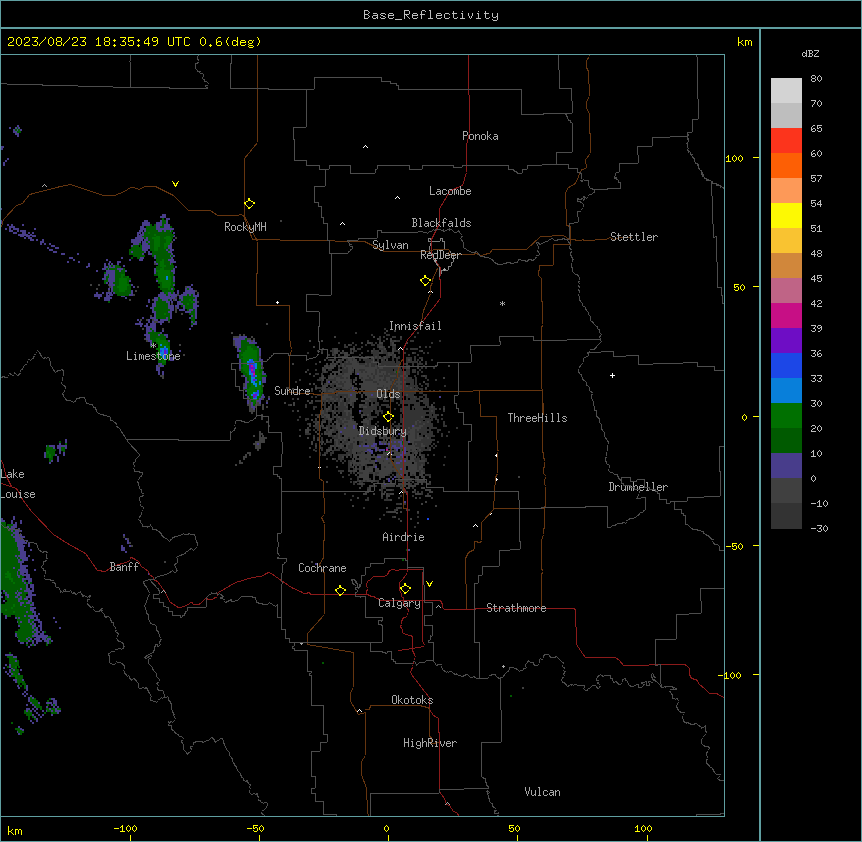Click the yellow diamond marker below Cochrane
Screen dimensions: 862x842
pos(340,590)
